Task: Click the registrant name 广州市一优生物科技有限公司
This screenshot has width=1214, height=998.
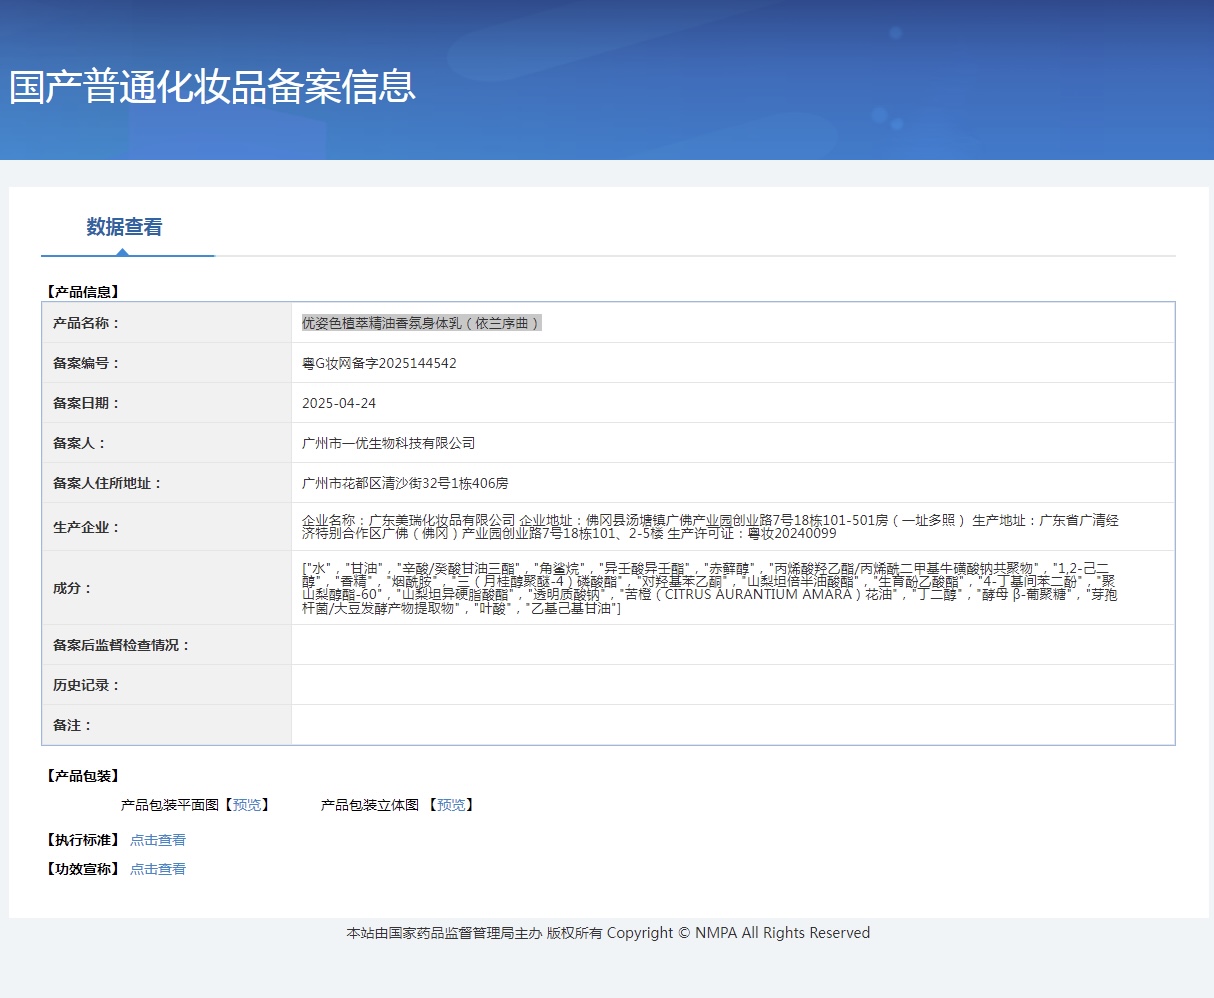Action: [388, 443]
